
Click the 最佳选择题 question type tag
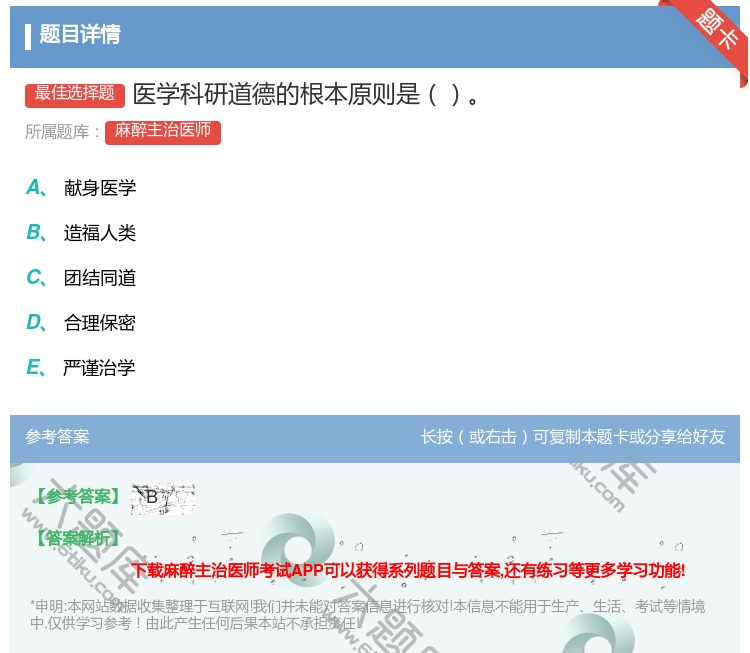[x=75, y=94]
